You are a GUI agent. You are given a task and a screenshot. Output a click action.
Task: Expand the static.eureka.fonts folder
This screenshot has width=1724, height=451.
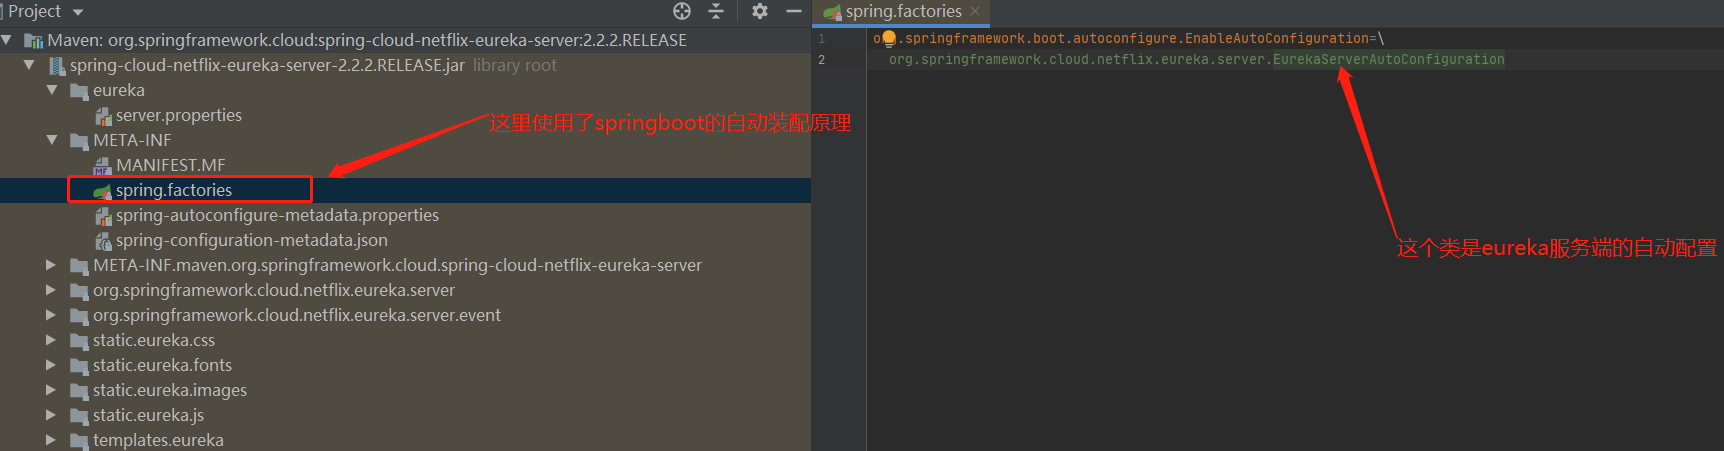coord(51,365)
